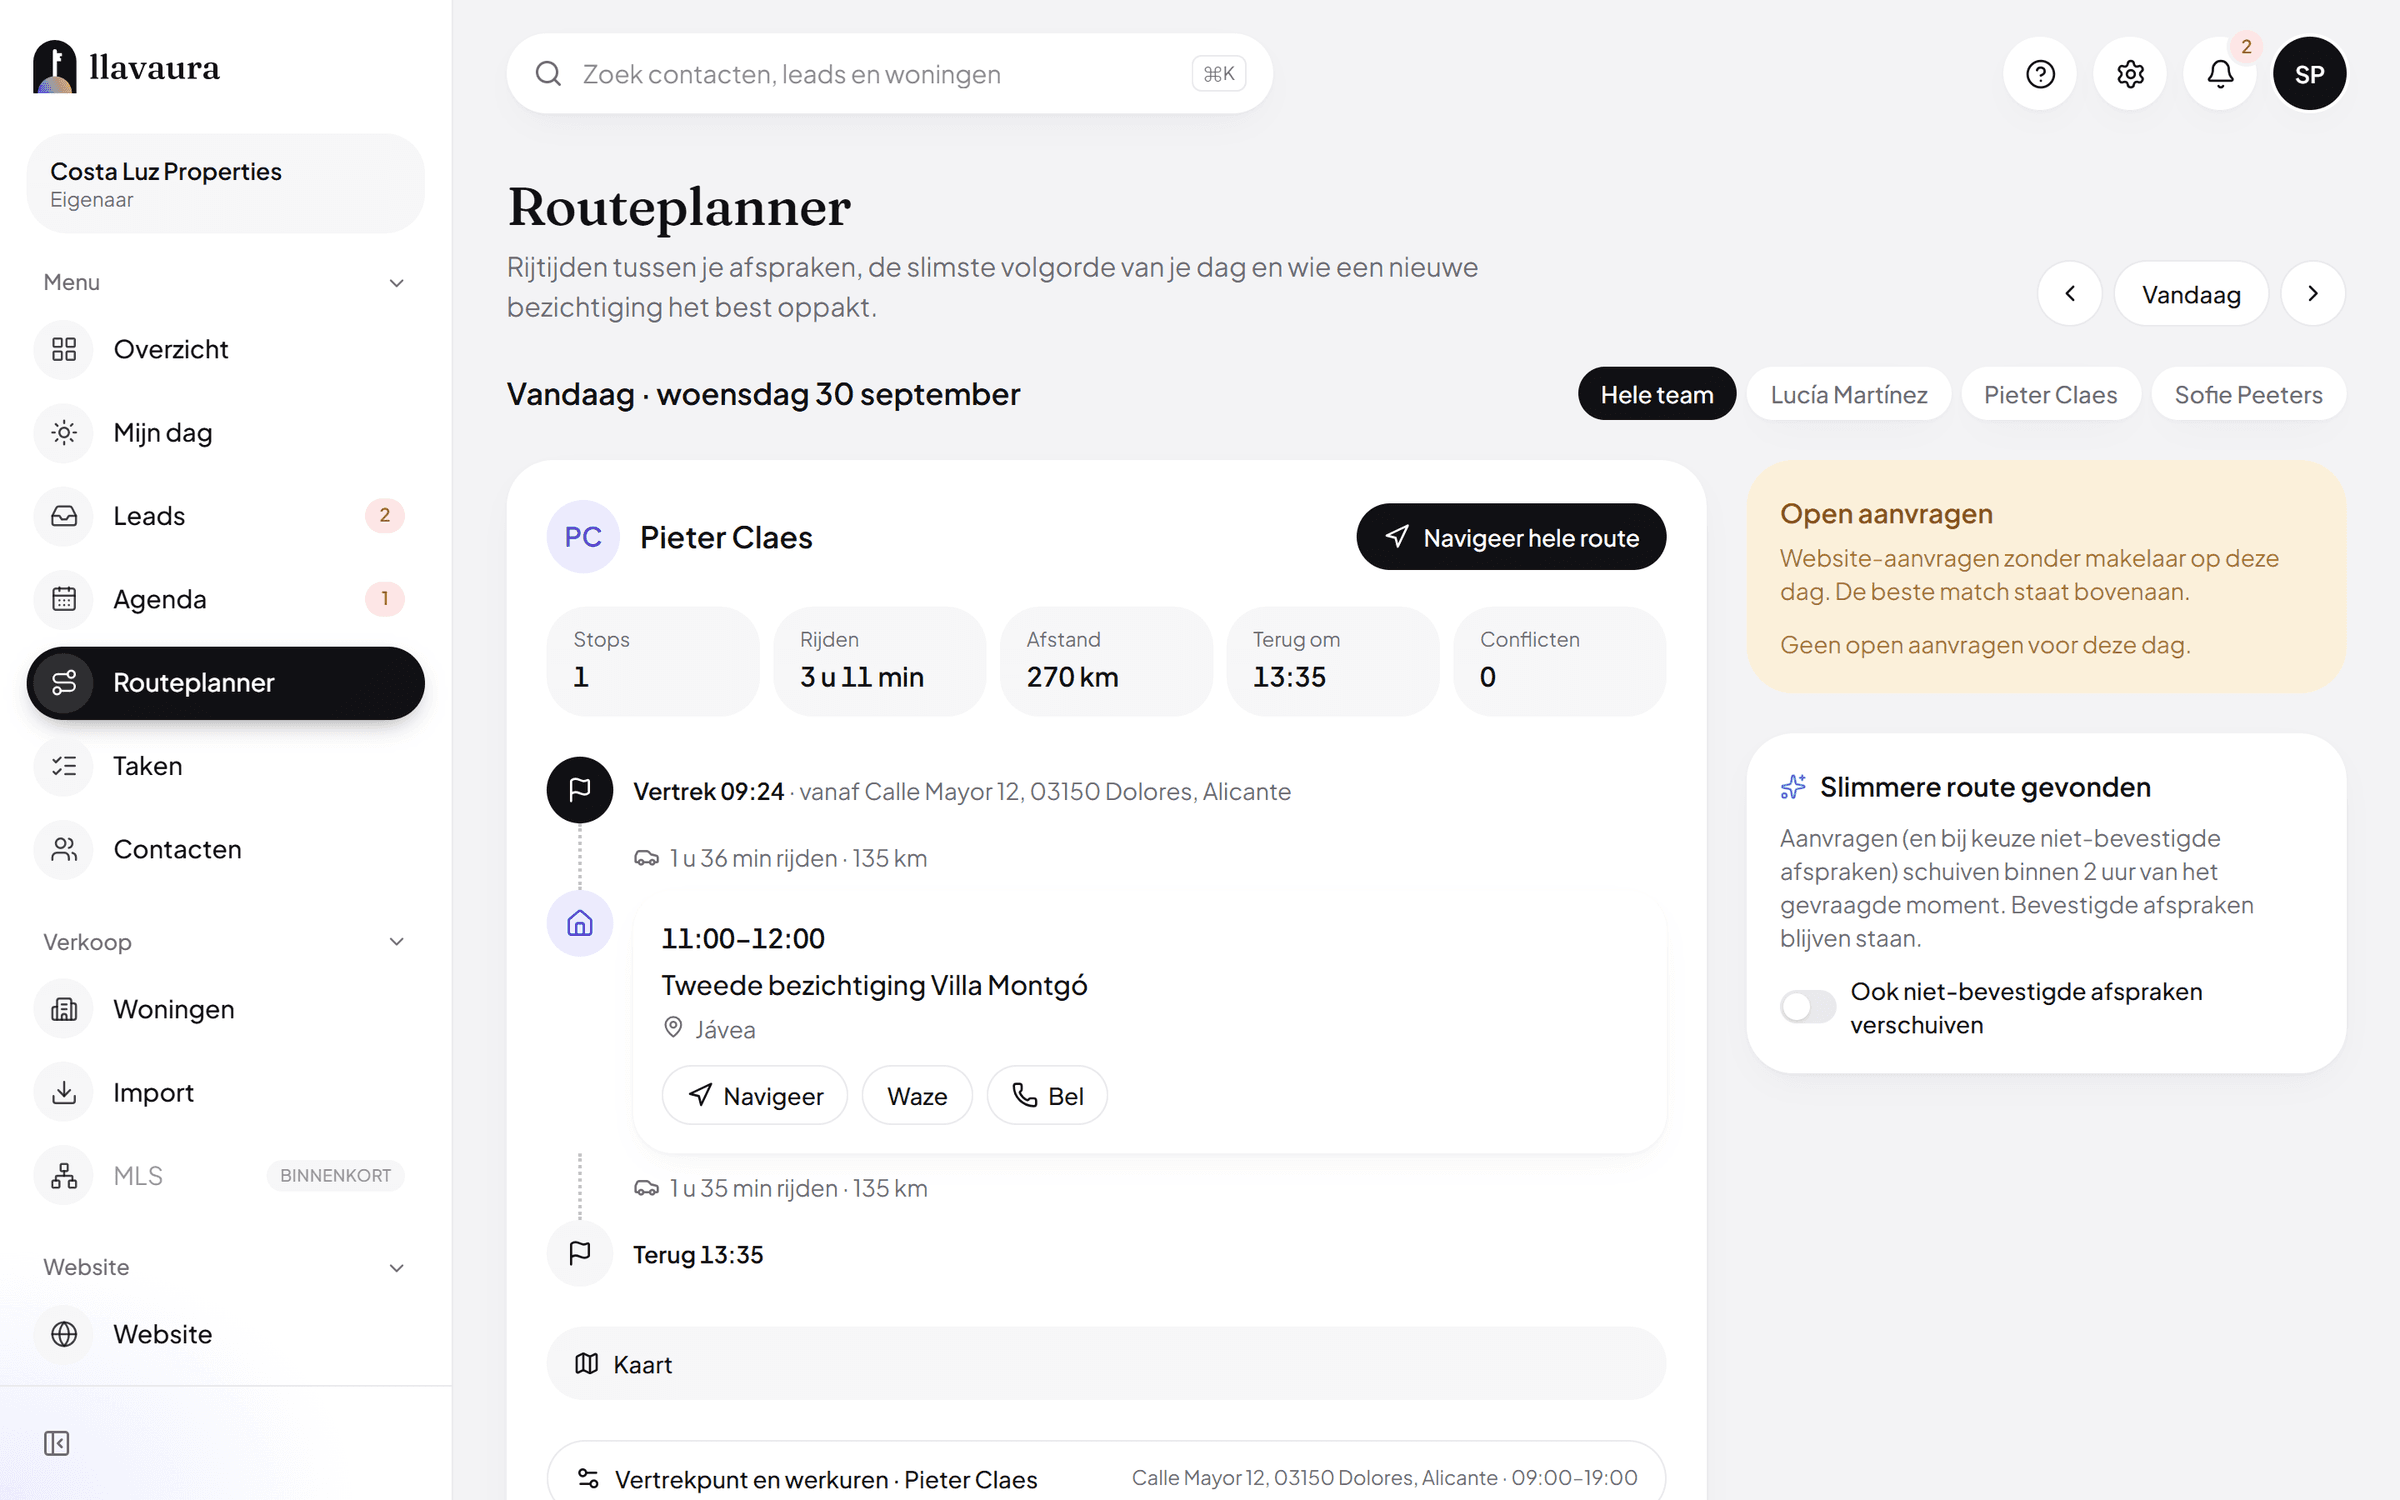Click the Tweede bezichtiging Villa Montgó title
The image size is (2400, 1500).
click(874, 985)
